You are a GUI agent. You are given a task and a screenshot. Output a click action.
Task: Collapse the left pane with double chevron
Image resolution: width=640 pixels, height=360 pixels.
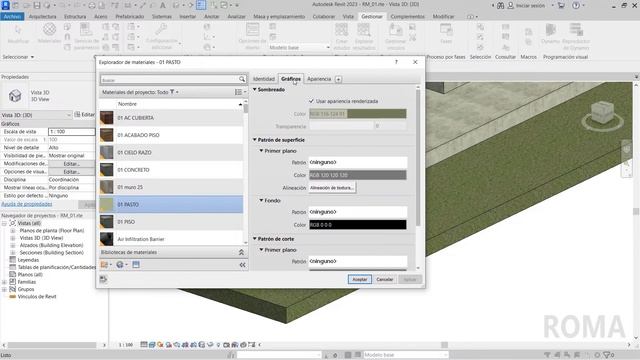242,265
